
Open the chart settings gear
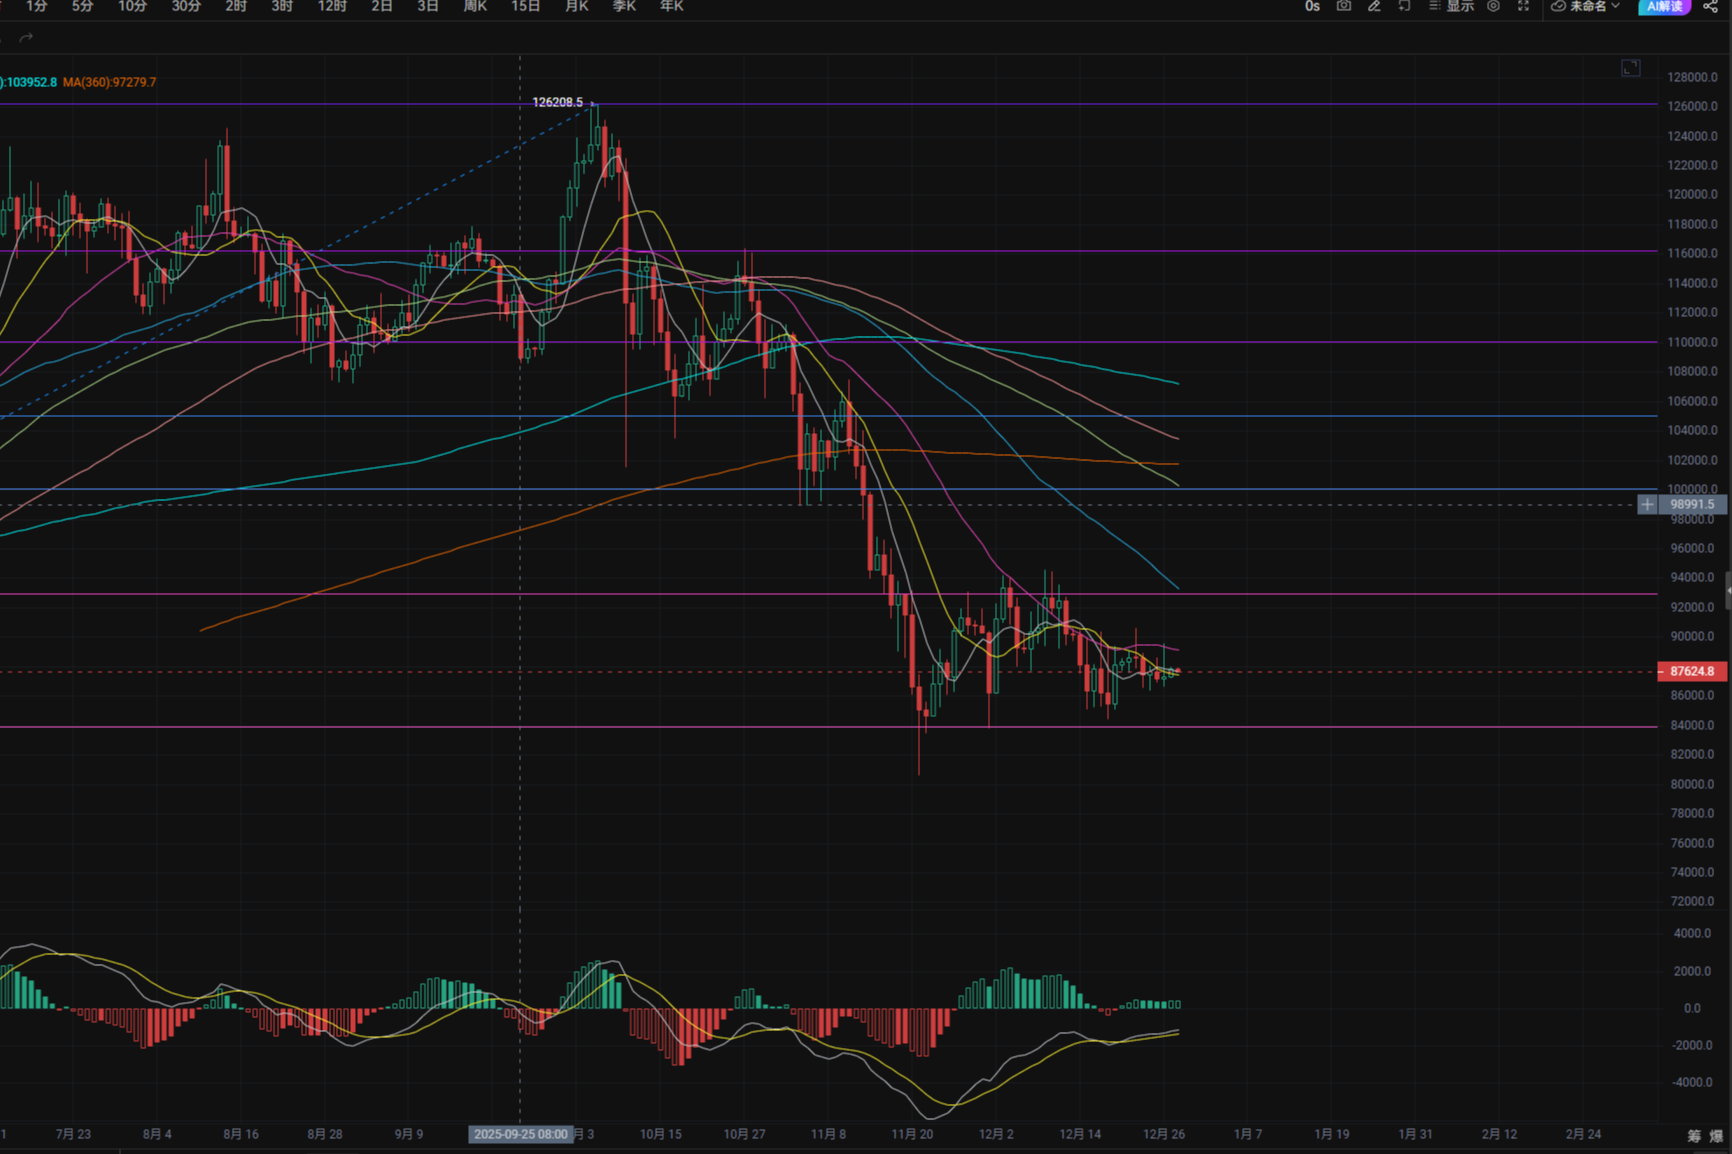point(1493,7)
